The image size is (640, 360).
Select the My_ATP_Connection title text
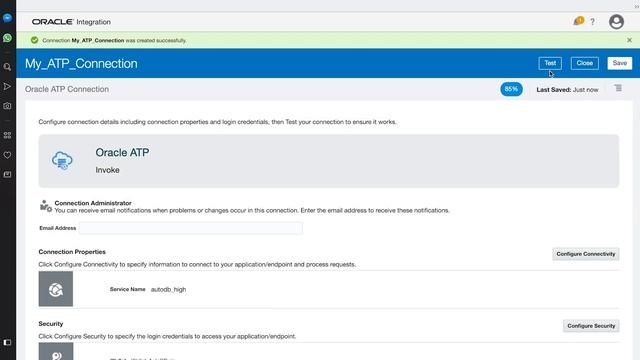pyautogui.click(x=81, y=64)
